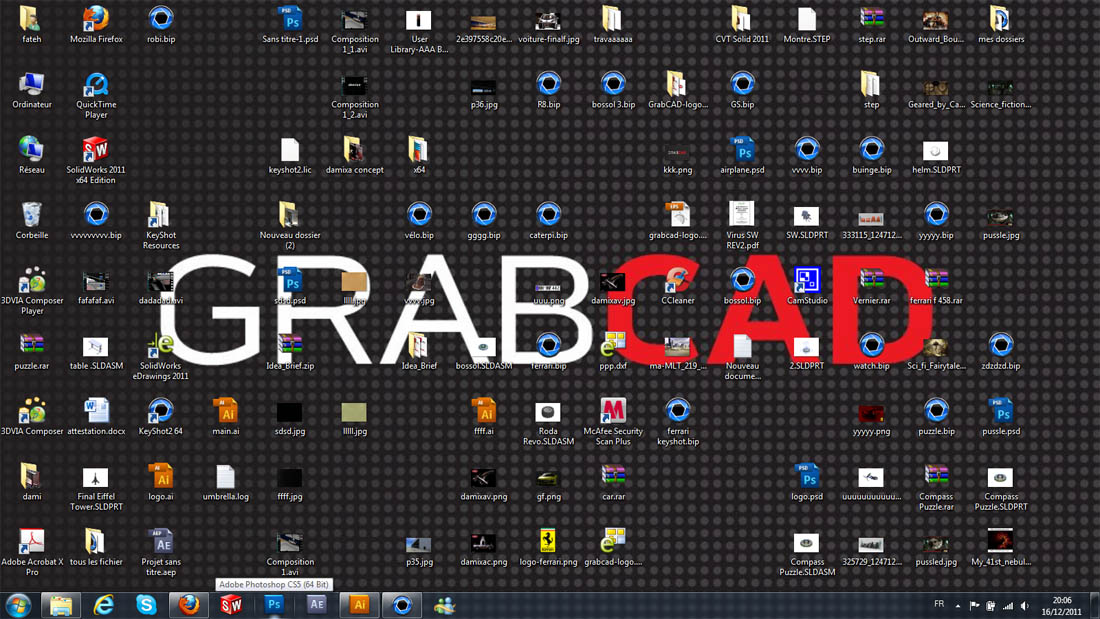1100x619 pixels.
Task: Open Windows Explorer from the taskbar
Action: (60, 605)
